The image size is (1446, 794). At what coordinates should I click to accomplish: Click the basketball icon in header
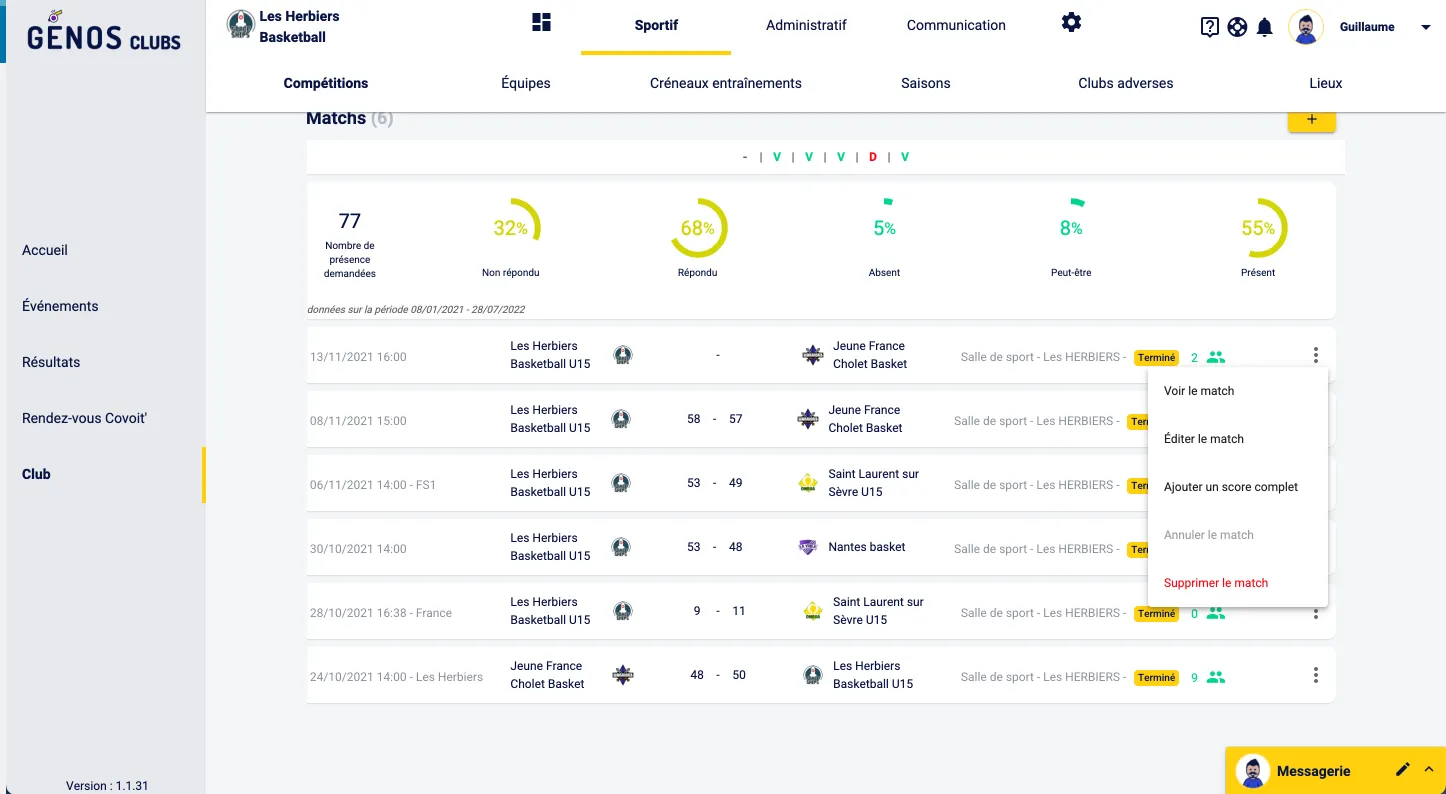[1237, 28]
